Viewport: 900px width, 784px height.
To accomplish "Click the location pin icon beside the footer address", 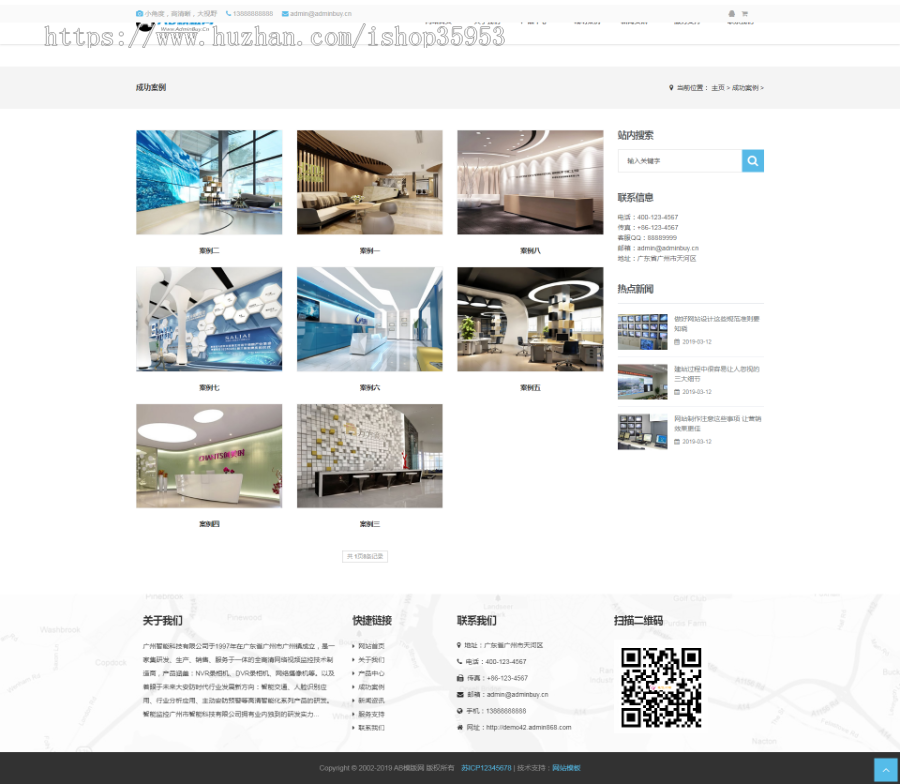I will (458, 645).
